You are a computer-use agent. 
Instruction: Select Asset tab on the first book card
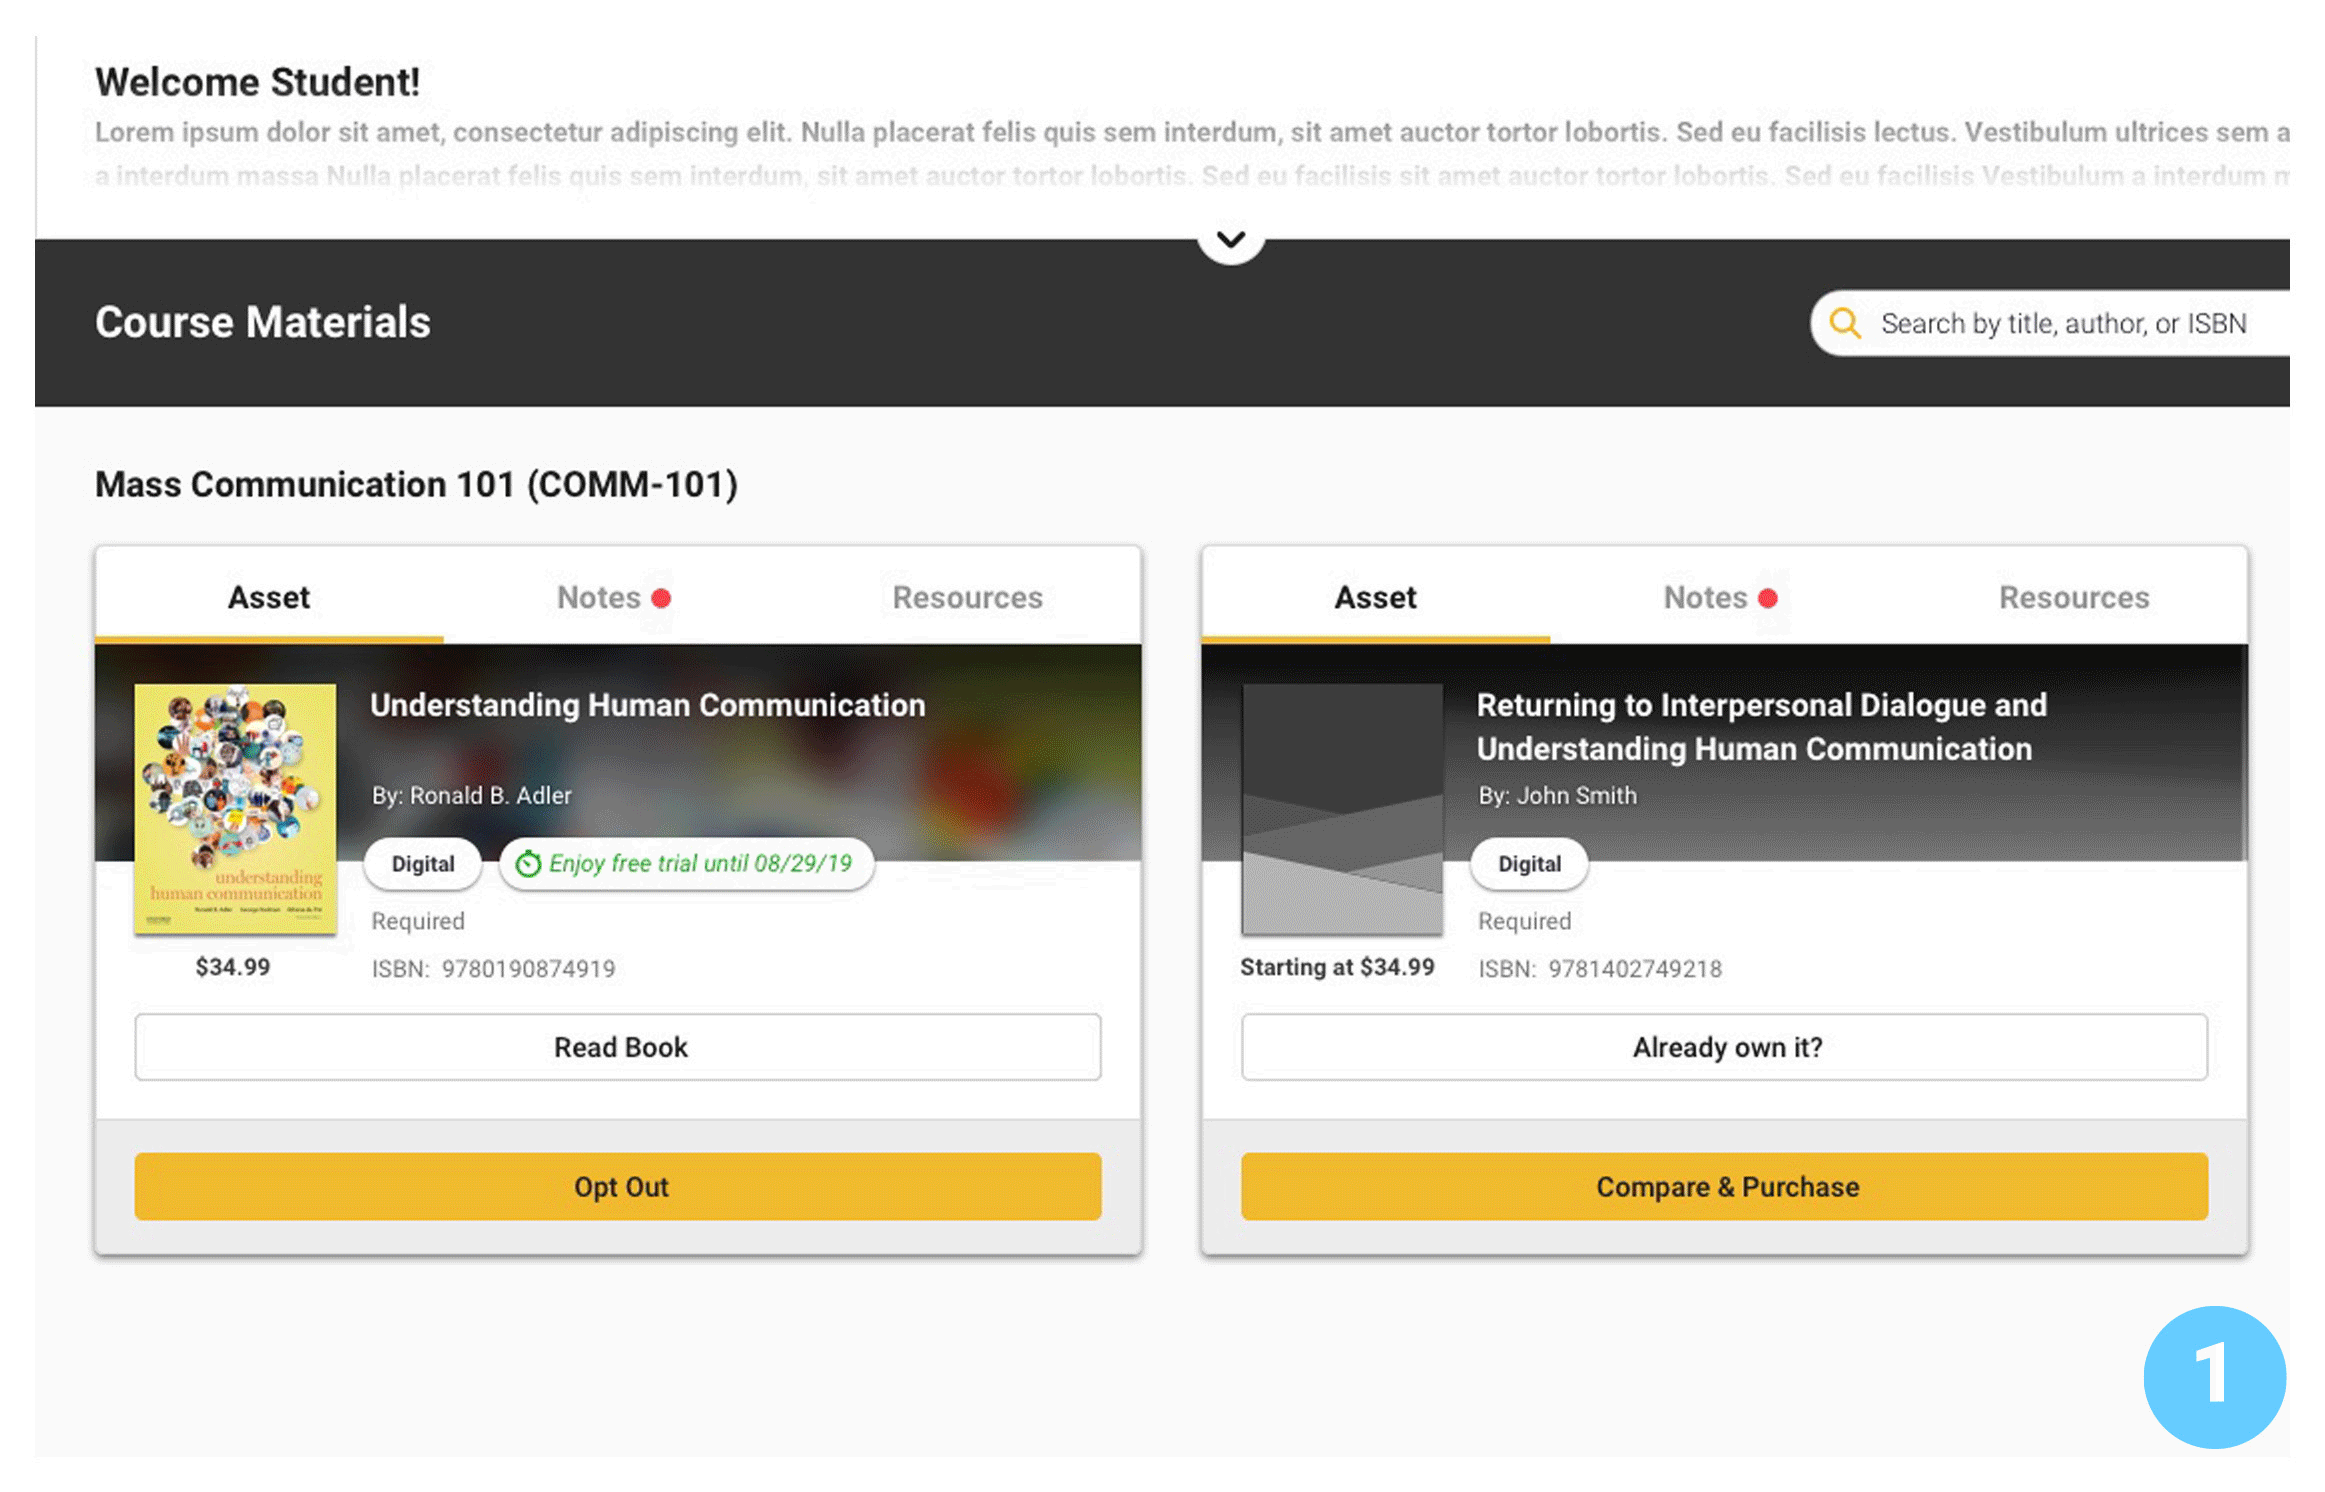[x=269, y=597]
